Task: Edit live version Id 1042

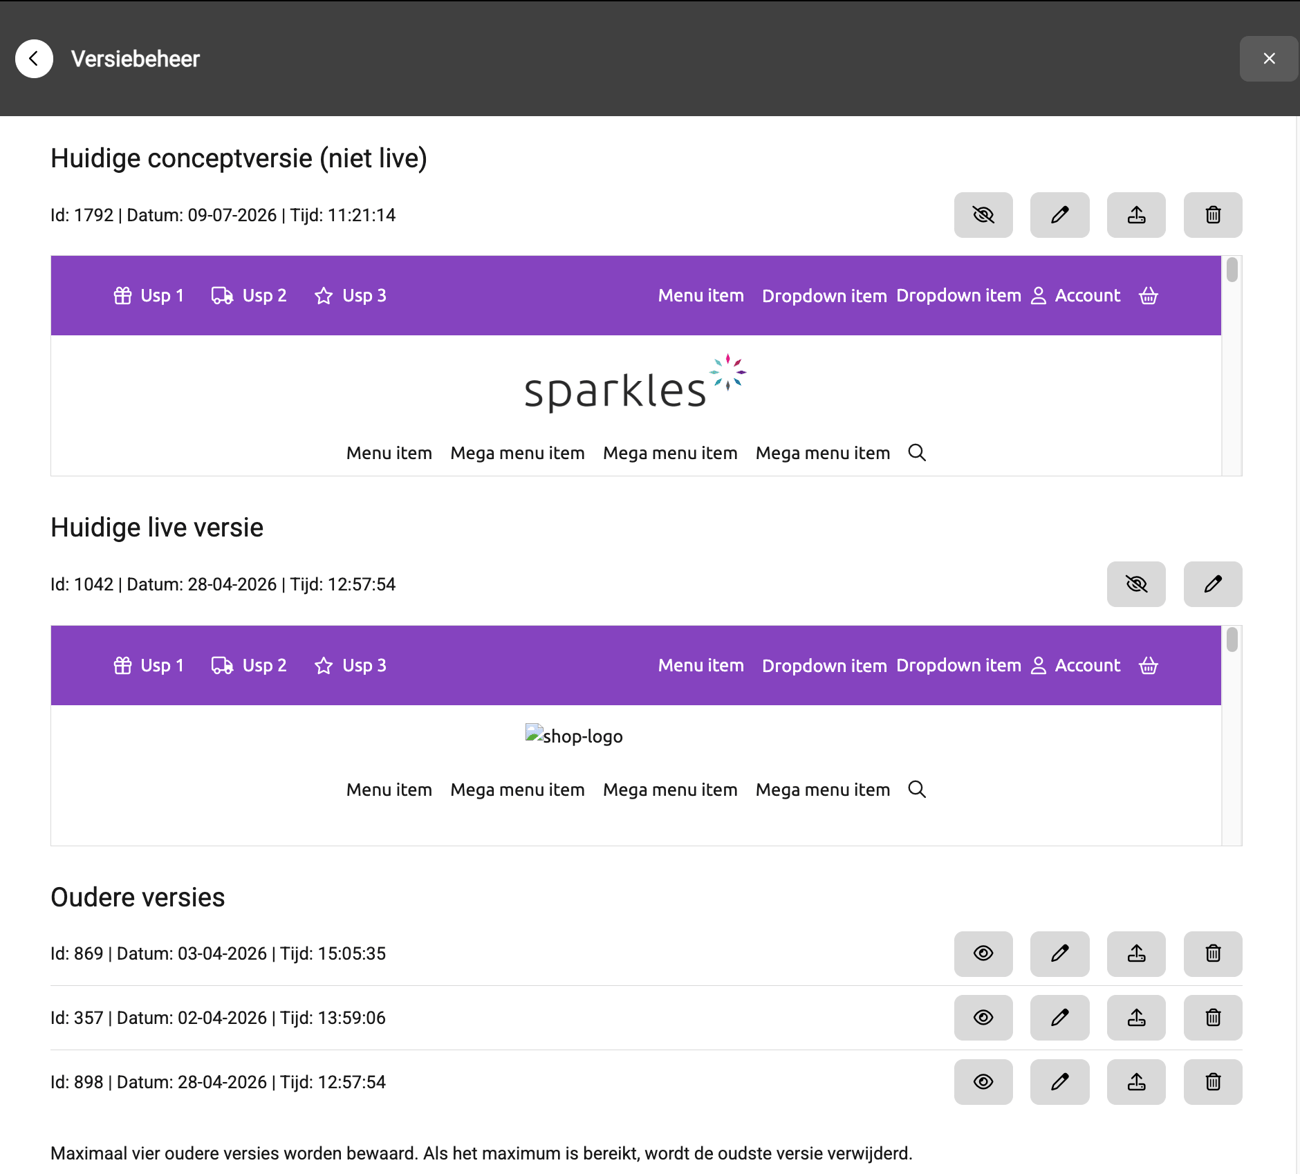Action: pos(1213,584)
